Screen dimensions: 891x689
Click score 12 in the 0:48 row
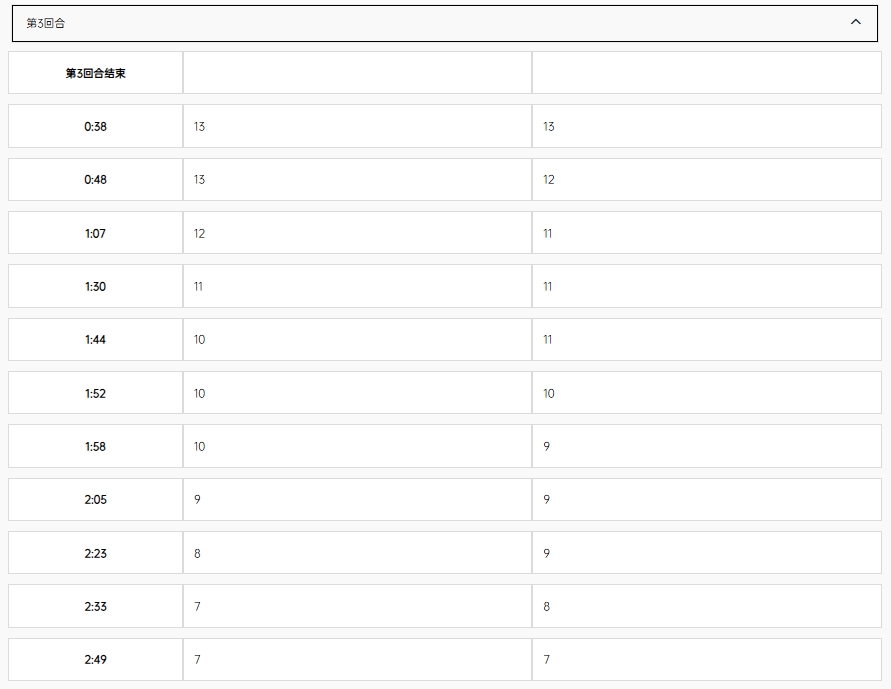pos(548,179)
